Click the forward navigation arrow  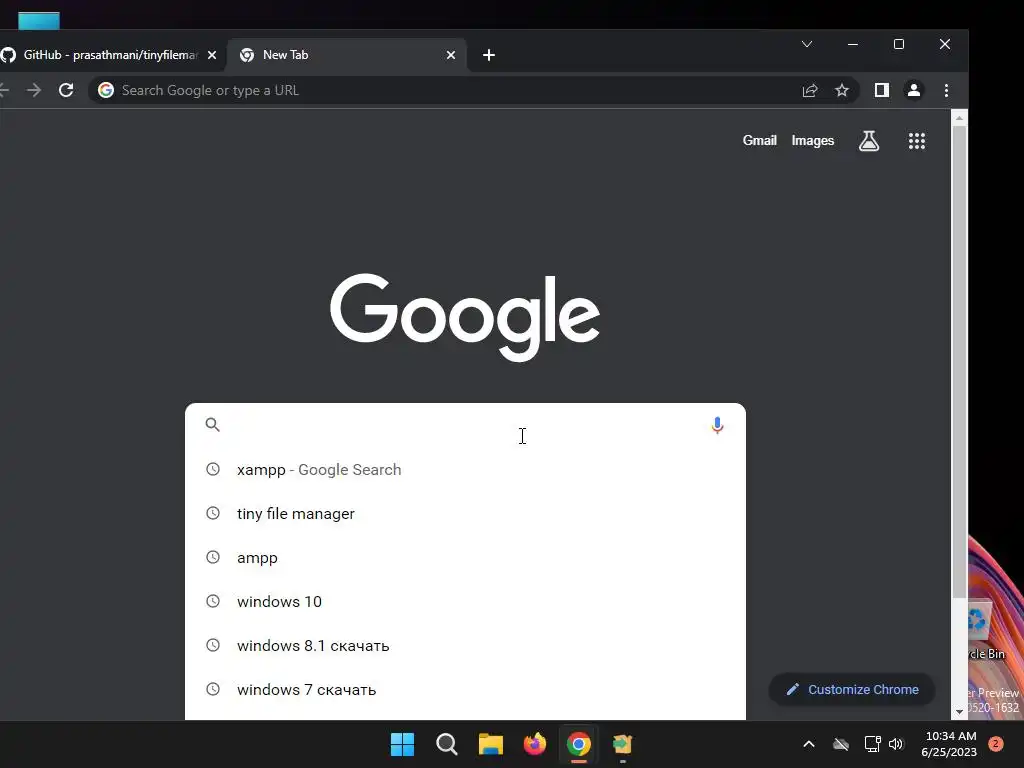click(x=34, y=90)
